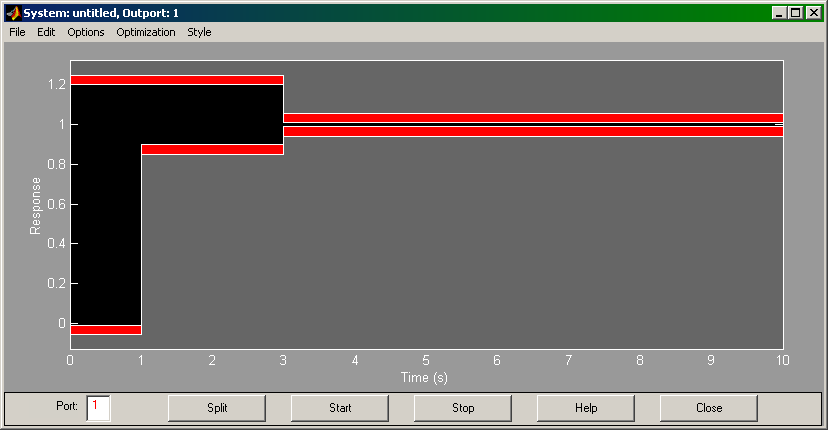Click the Stop button
828x430 pixels.
click(x=463, y=408)
